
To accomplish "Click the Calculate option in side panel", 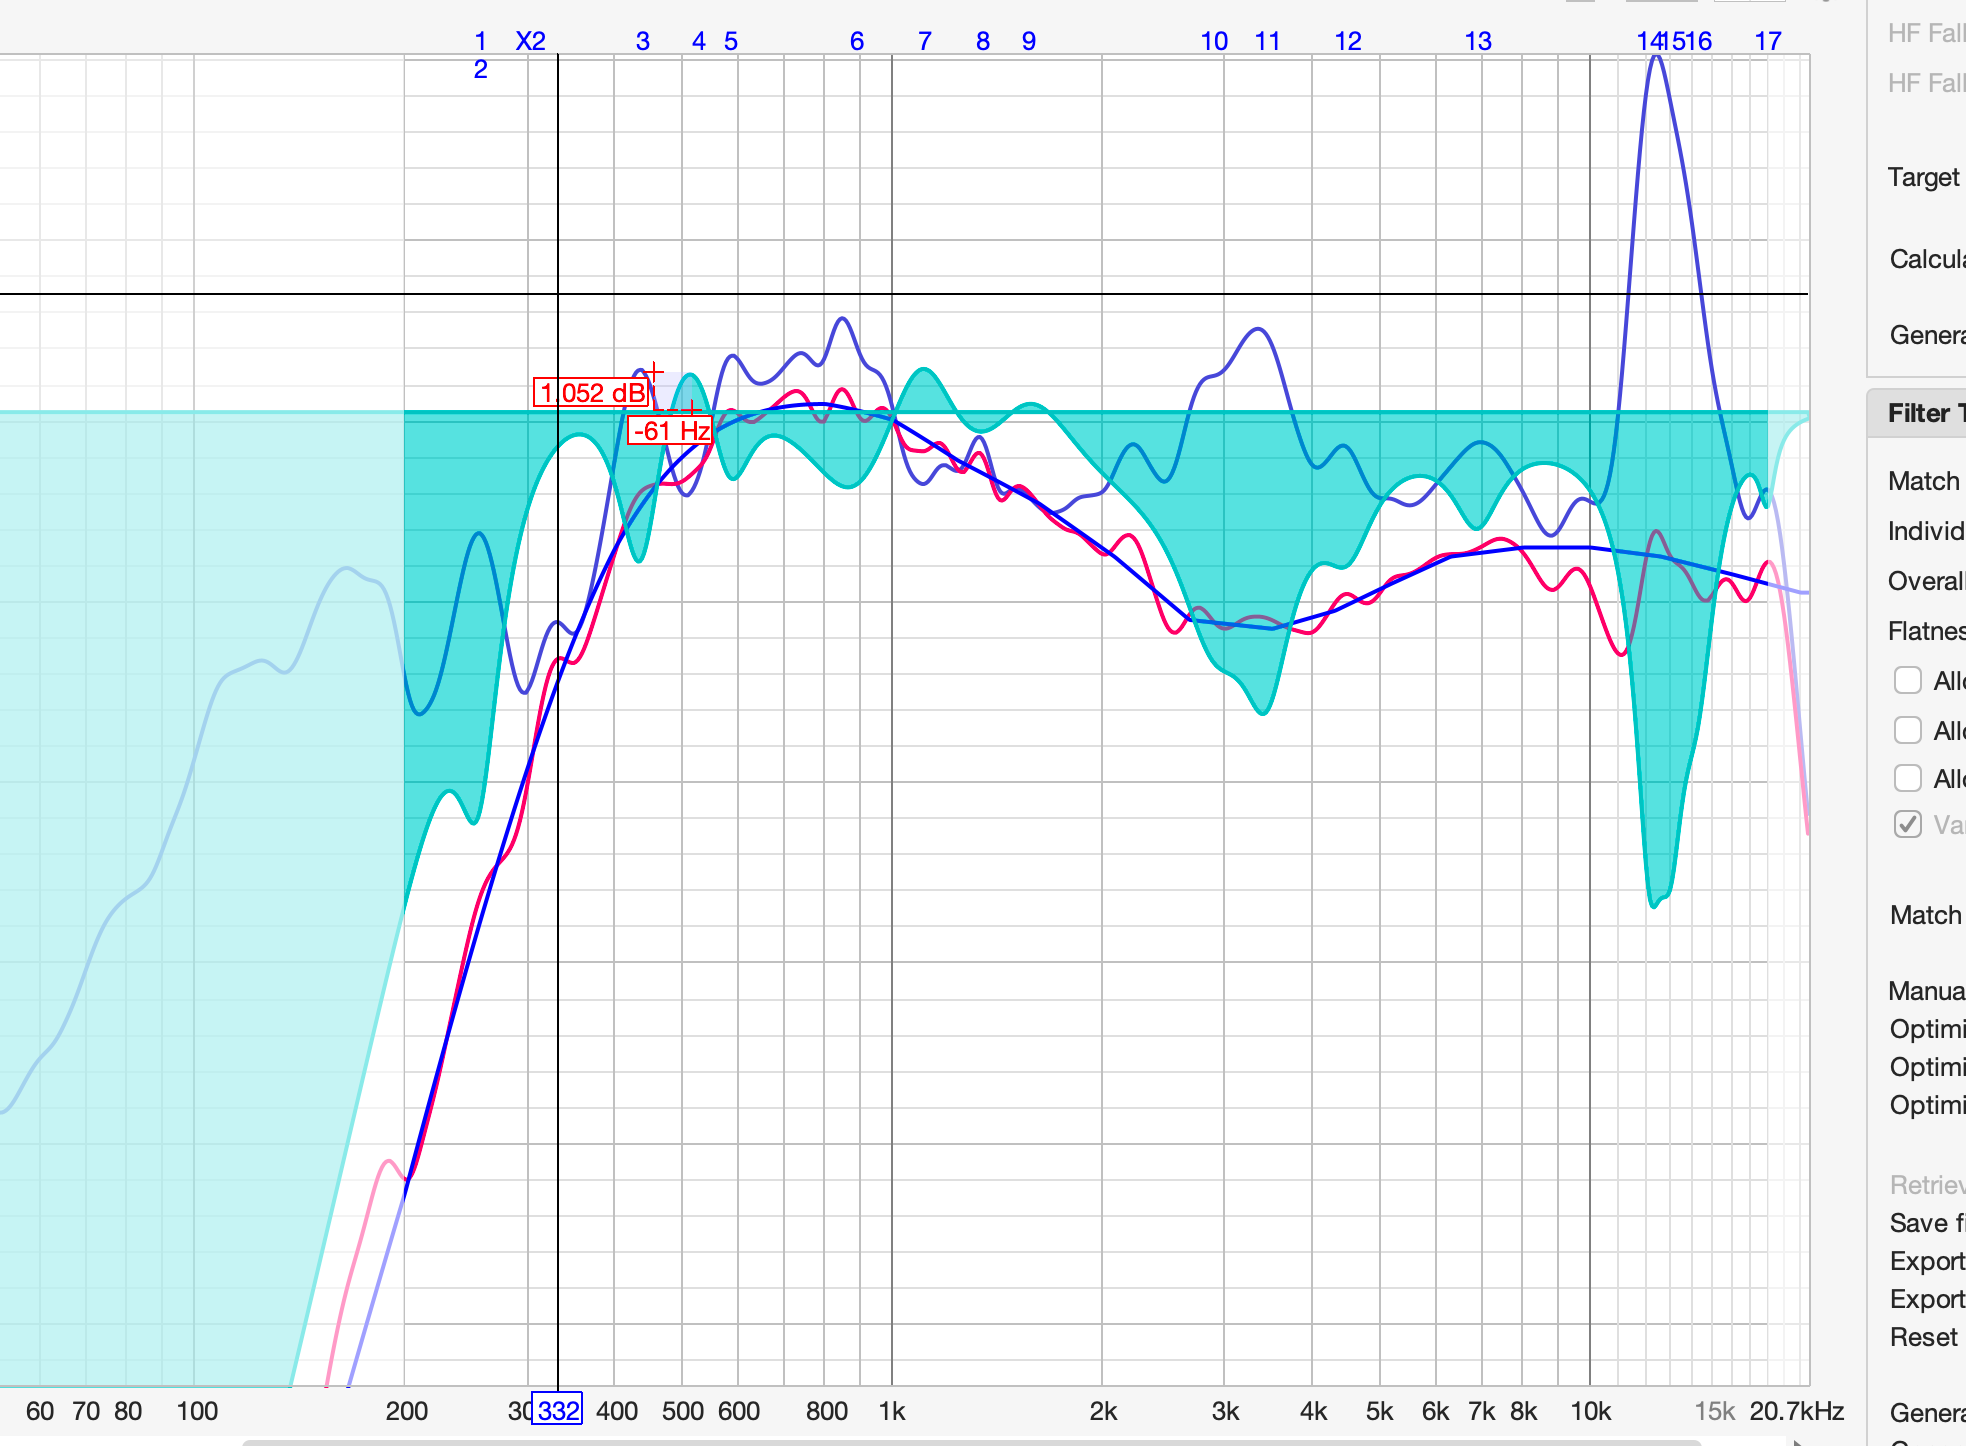I will tap(1926, 259).
